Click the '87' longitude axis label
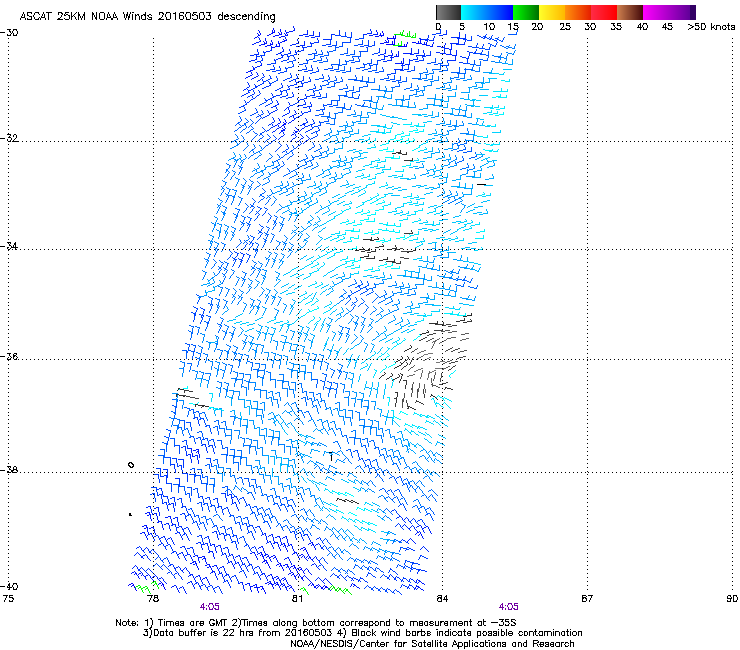740x650 pixels. pos(587,599)
